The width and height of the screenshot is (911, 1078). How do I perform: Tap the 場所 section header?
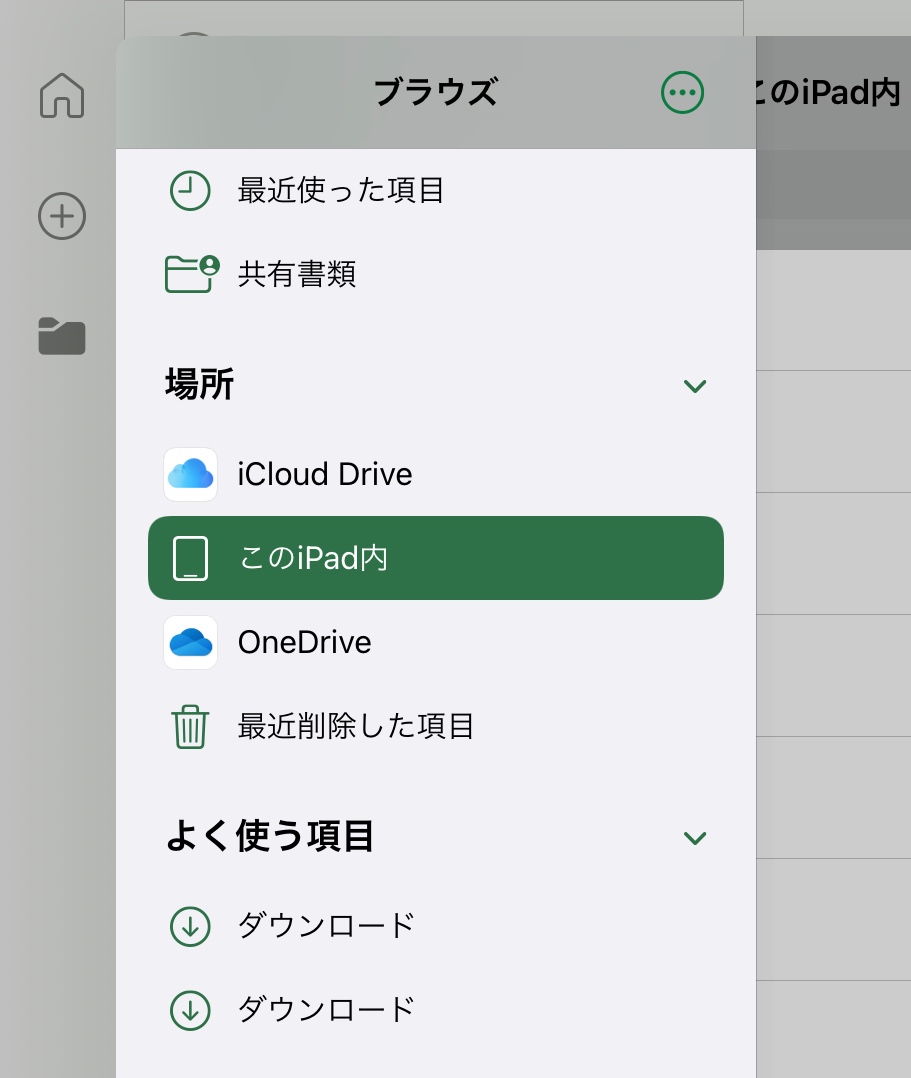pos(199,384)
